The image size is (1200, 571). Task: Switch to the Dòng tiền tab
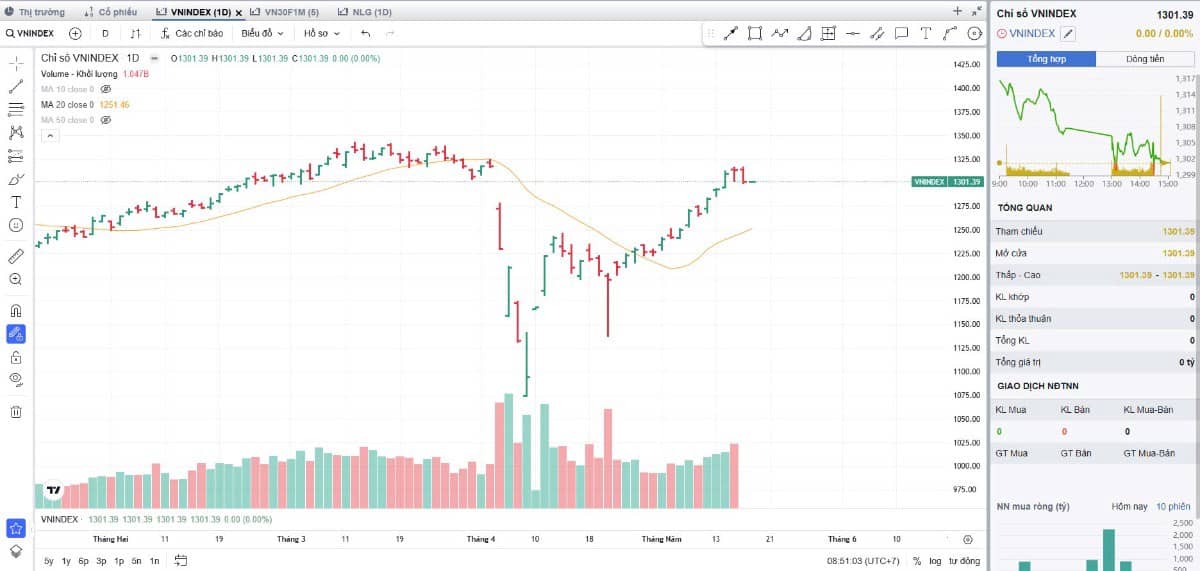tap(1144, 59)
